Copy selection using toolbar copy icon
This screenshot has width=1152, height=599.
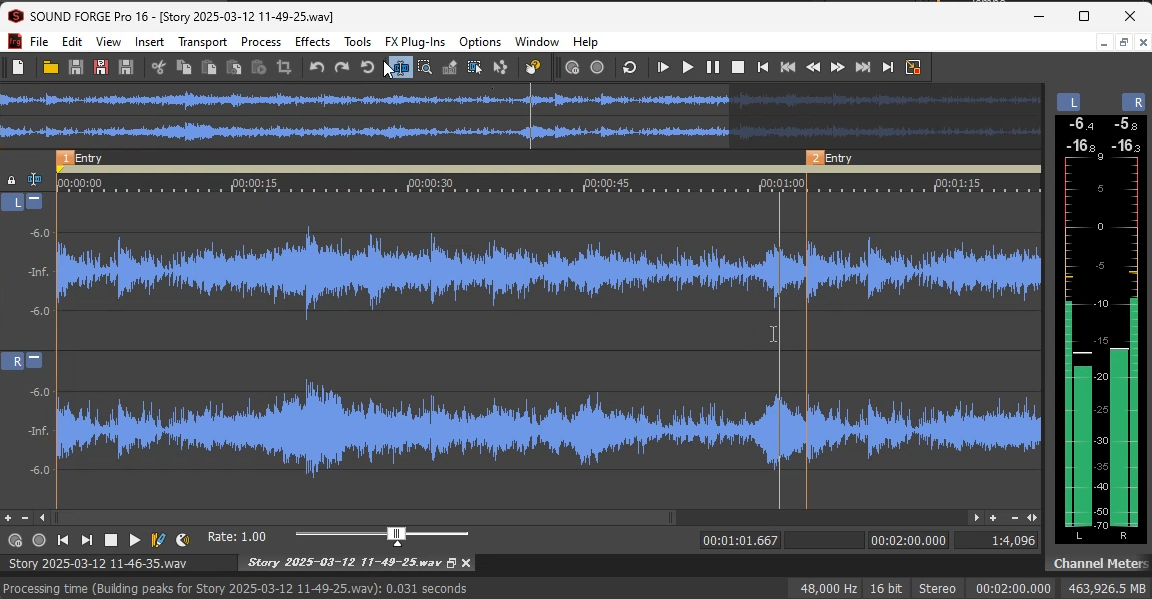[x=184, y=68]
